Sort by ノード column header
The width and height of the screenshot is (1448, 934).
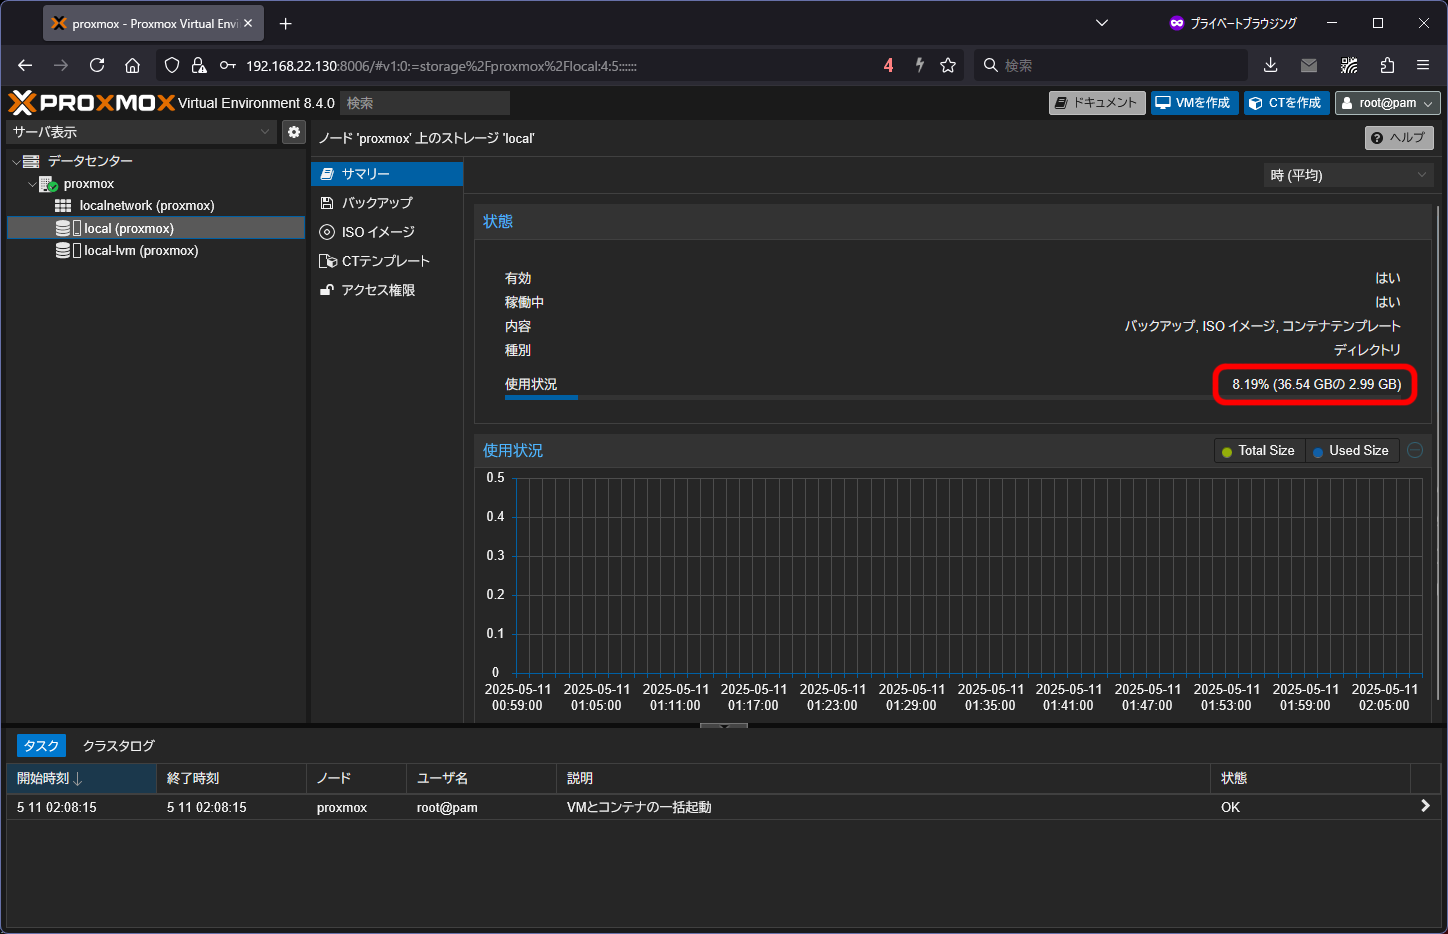pyautogui.click(x=357, y=778)
